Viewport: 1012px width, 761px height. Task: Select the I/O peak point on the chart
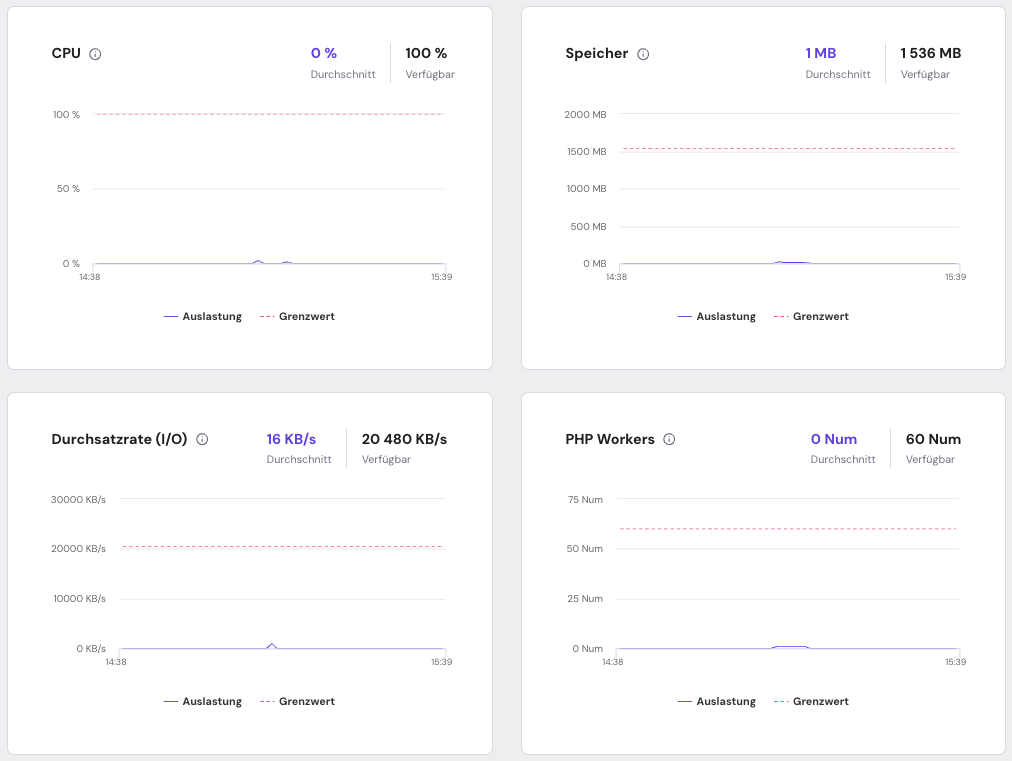click(271, 645)
